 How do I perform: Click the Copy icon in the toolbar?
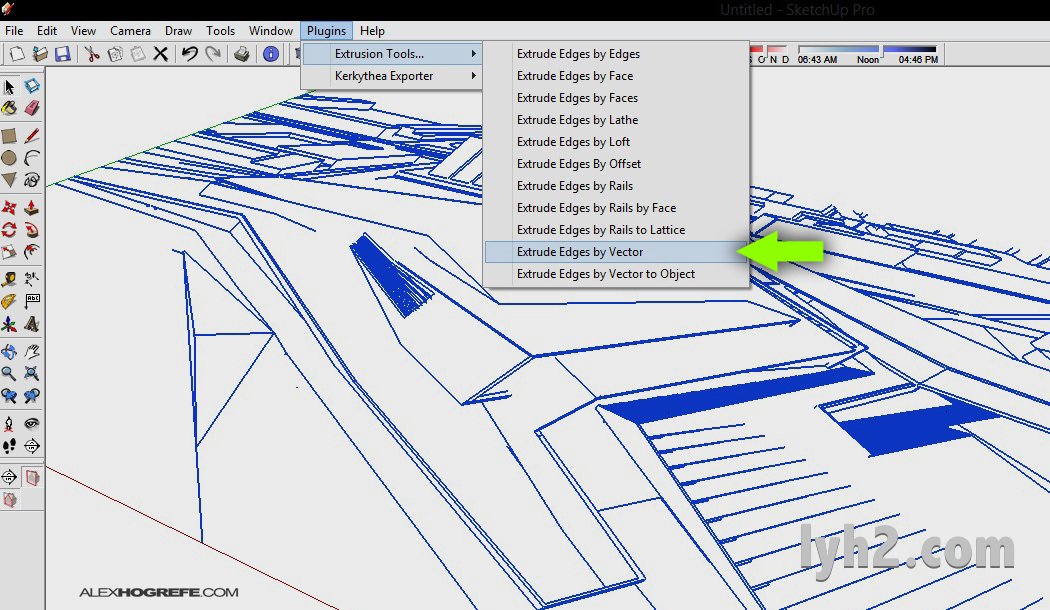click(x=115, y=54)
